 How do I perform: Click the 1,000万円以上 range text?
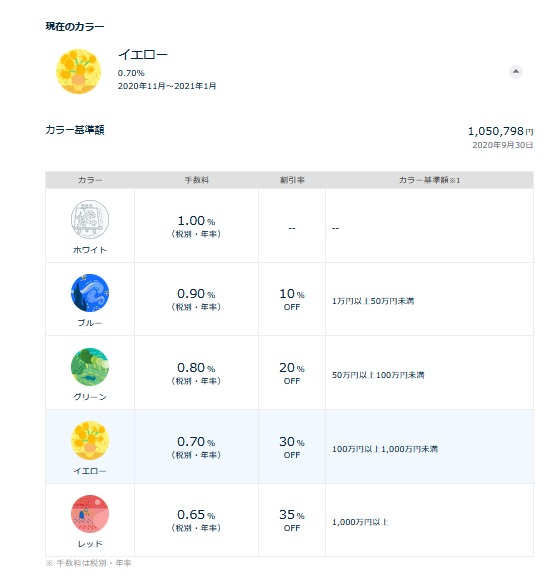(x=360, y=522)
